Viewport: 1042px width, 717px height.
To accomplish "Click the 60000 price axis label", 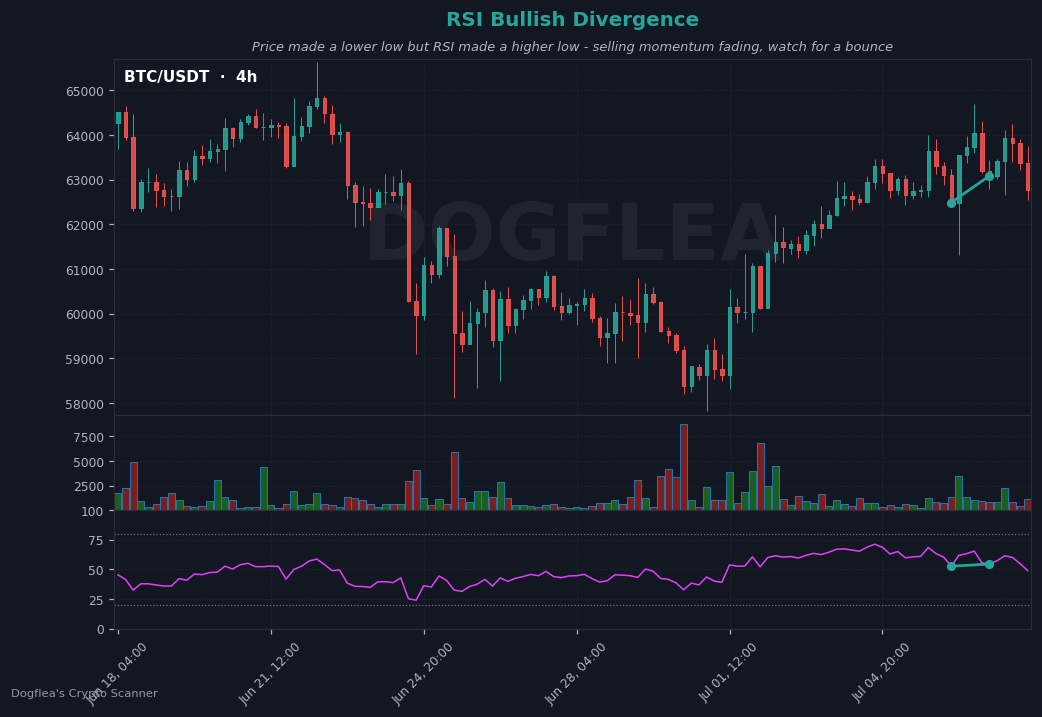I will coord(85,315).
